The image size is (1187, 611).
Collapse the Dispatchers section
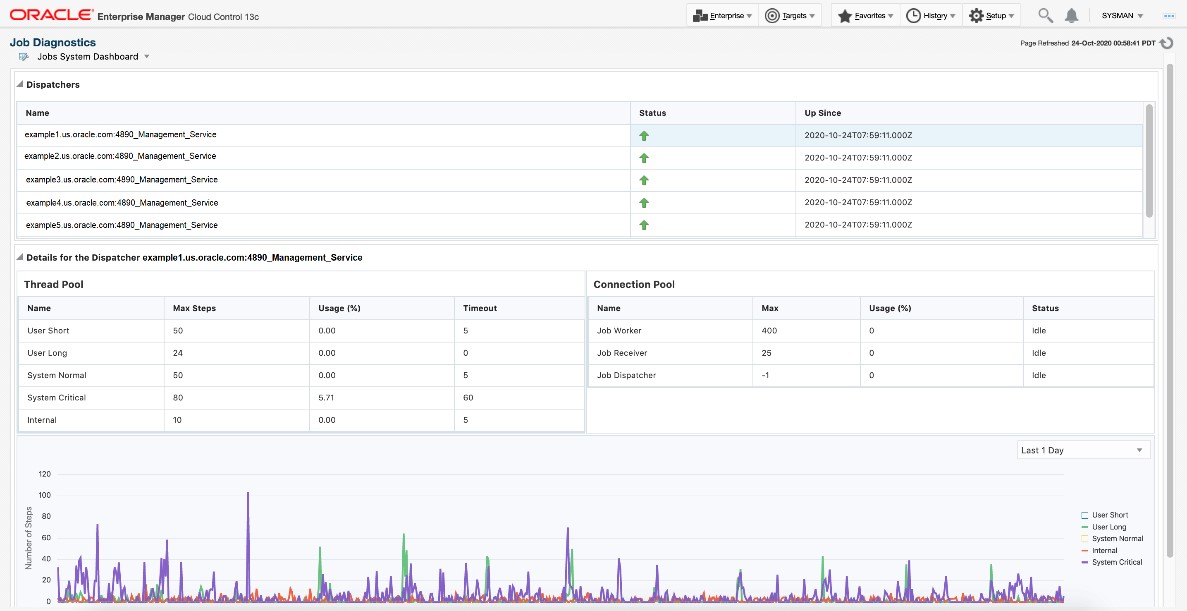(x=20, y=85)
